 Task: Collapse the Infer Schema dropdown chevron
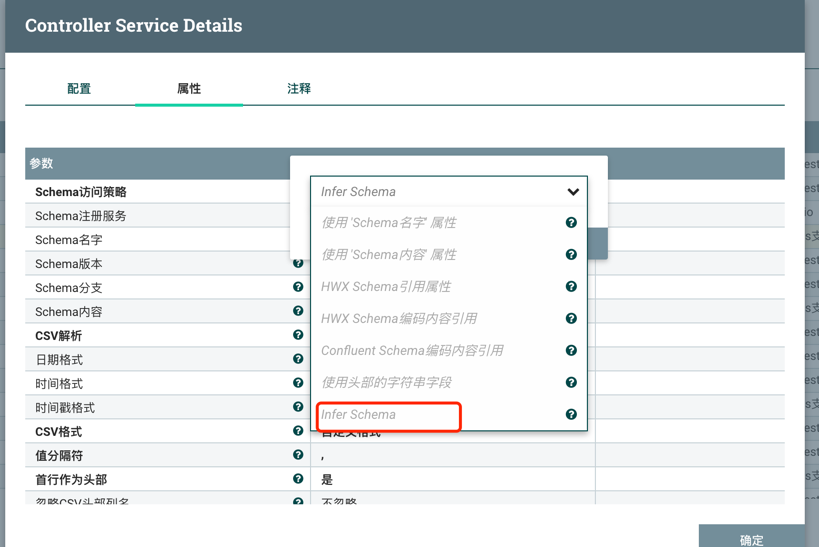[573, 192]
